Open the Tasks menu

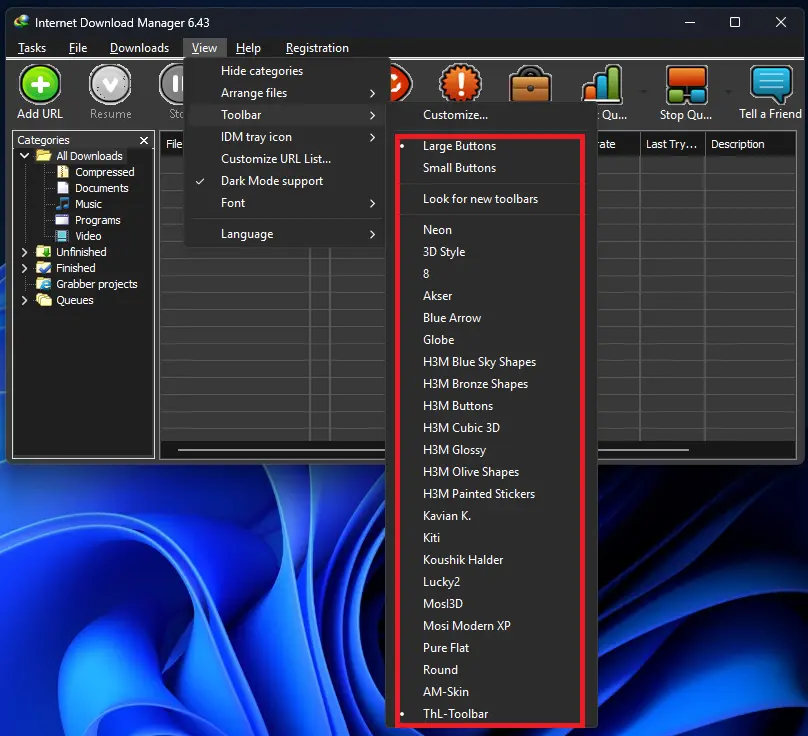(32, 48)
